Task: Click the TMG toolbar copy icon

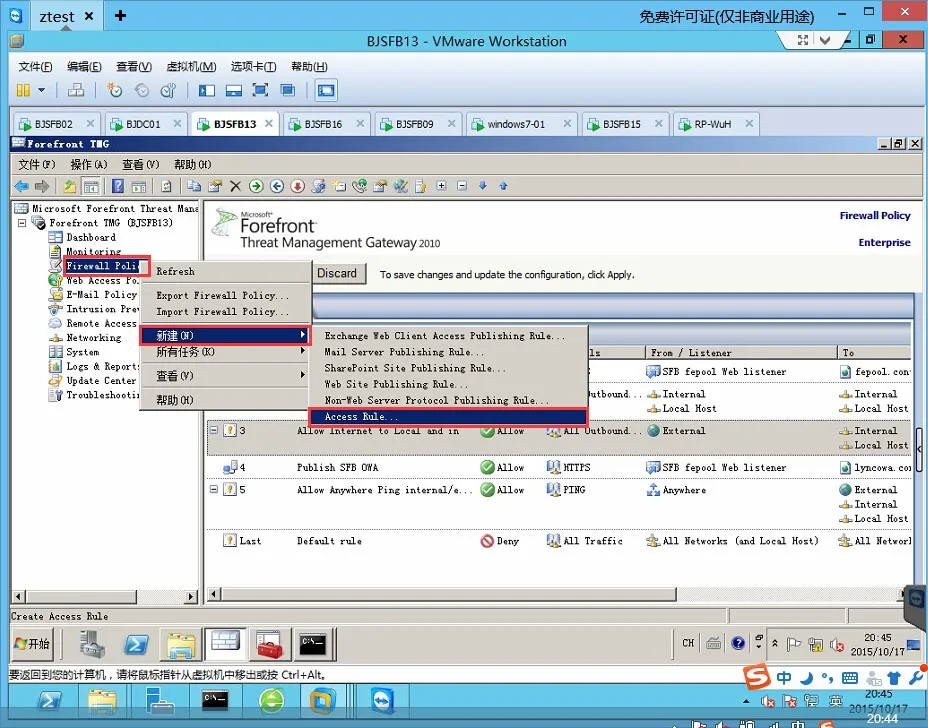Action: click(x=194, y=186)
